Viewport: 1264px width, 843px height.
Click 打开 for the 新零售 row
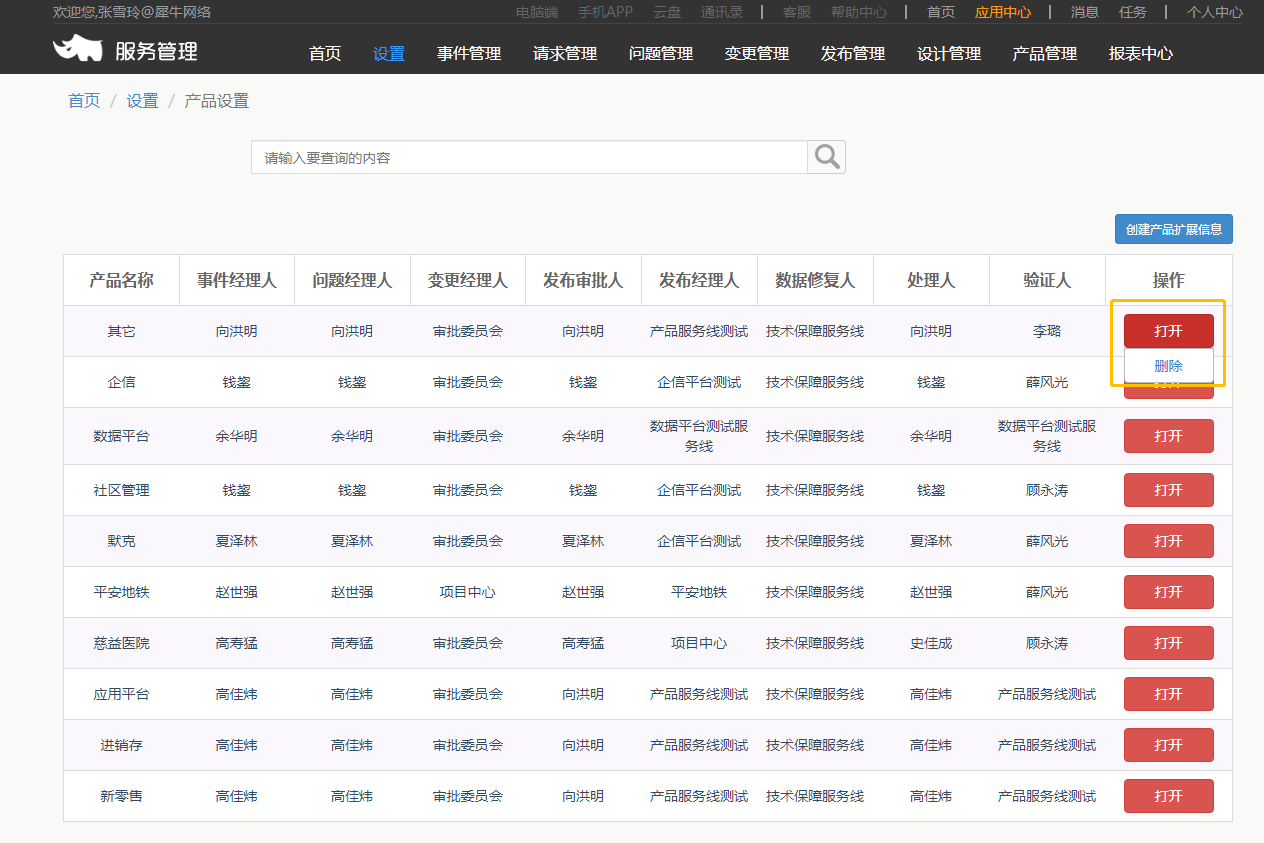pyautogui.click(x=1169, y=796)
